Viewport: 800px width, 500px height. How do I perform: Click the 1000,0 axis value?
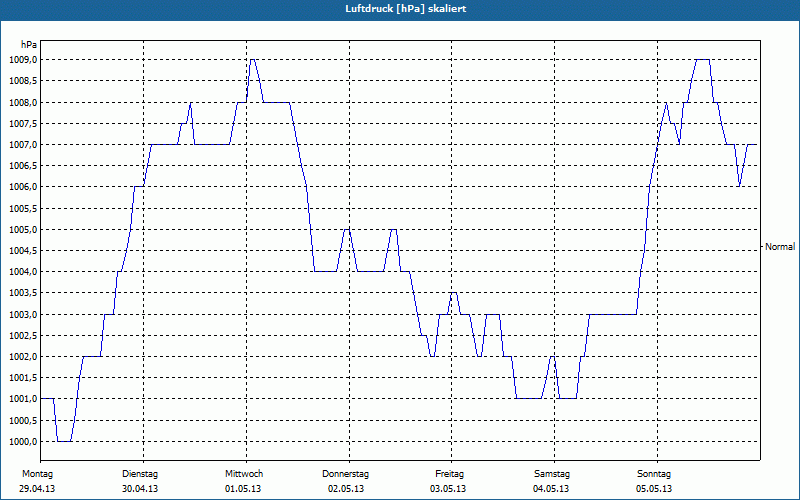pos(23,442)
